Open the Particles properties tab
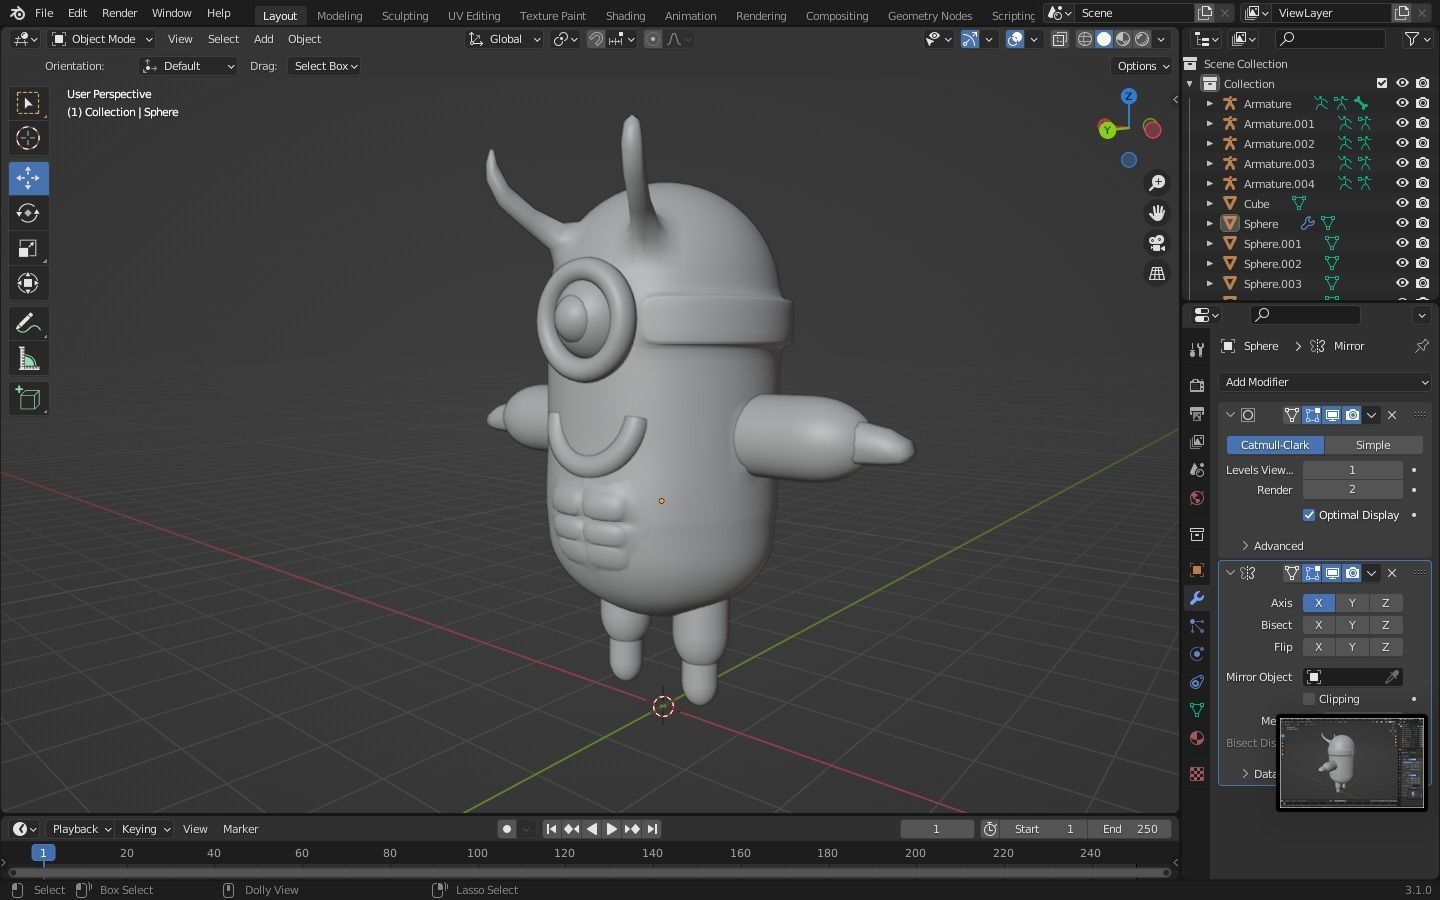 click(x=1196, y=626)
